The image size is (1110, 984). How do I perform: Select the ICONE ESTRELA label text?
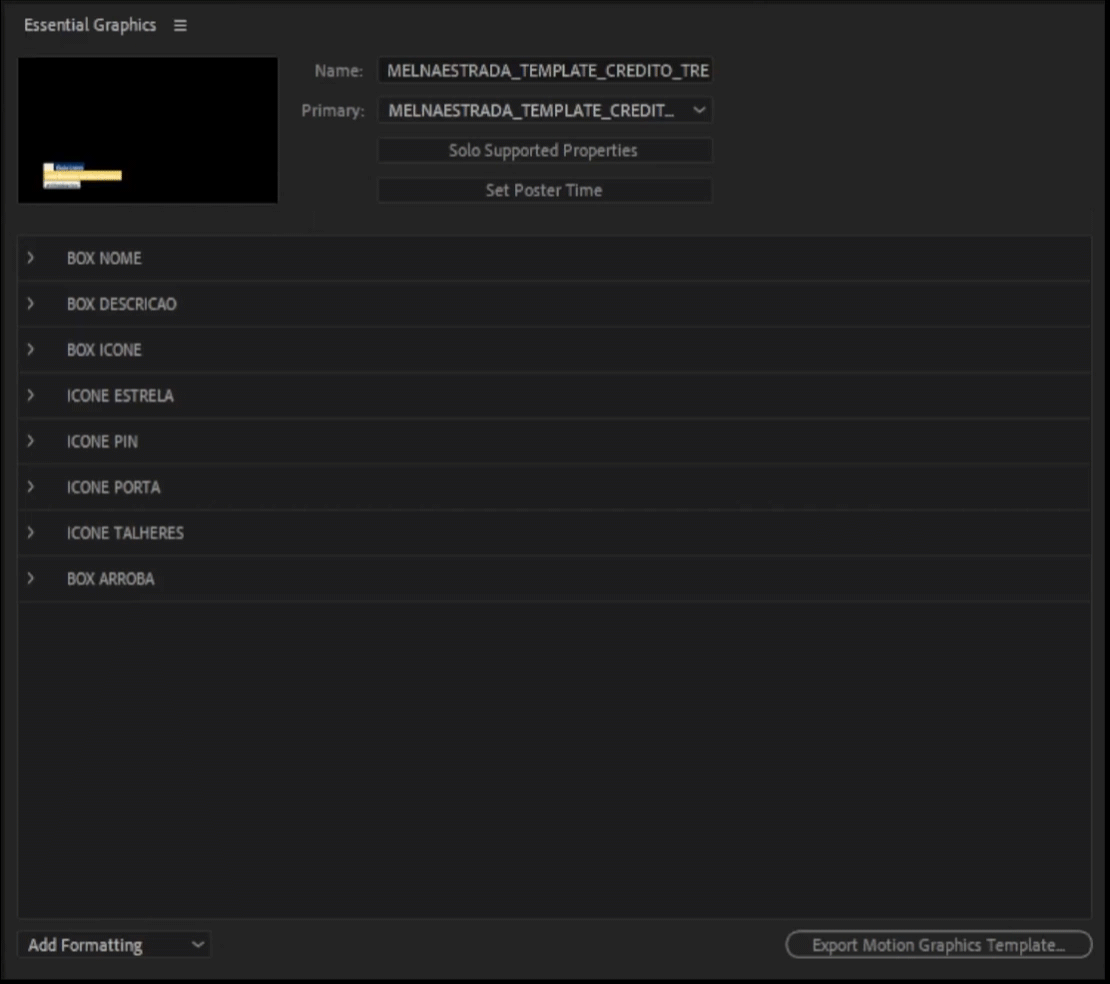coord(120,396)
